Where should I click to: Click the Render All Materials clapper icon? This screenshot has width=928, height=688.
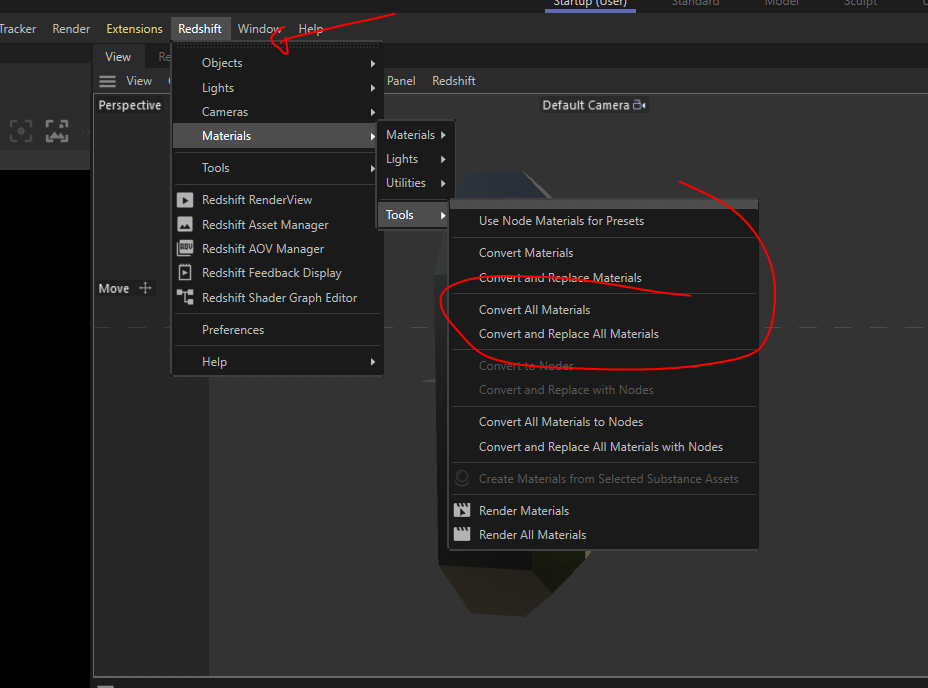click(462, 535)
